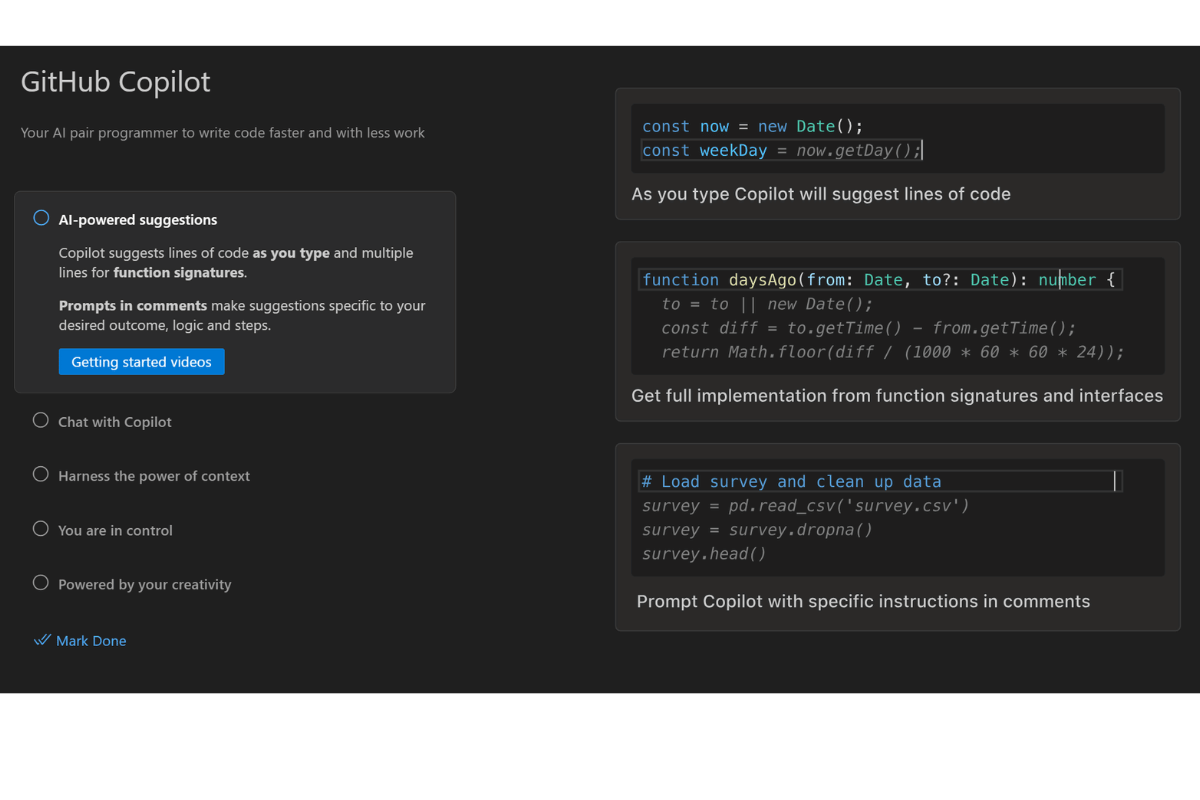
Task: Click the double checkmark icon beside Mark Done
Action: pyautogui.click(x=41, y=640)
